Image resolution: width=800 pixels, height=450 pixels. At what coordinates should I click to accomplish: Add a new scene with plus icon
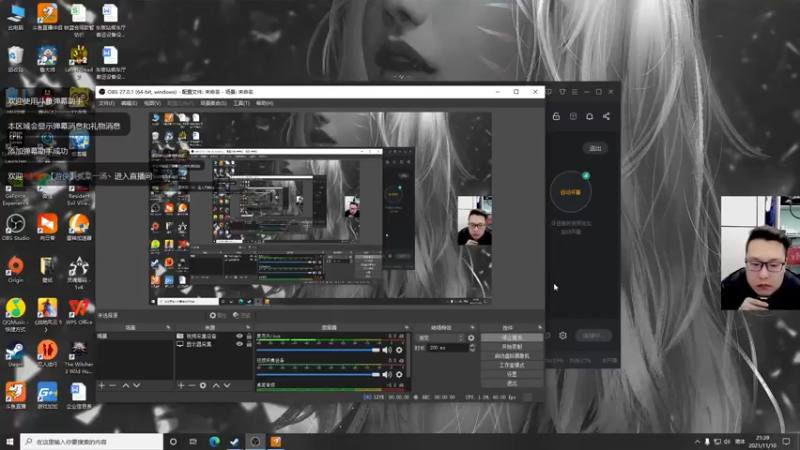click(x=102, y=385)
